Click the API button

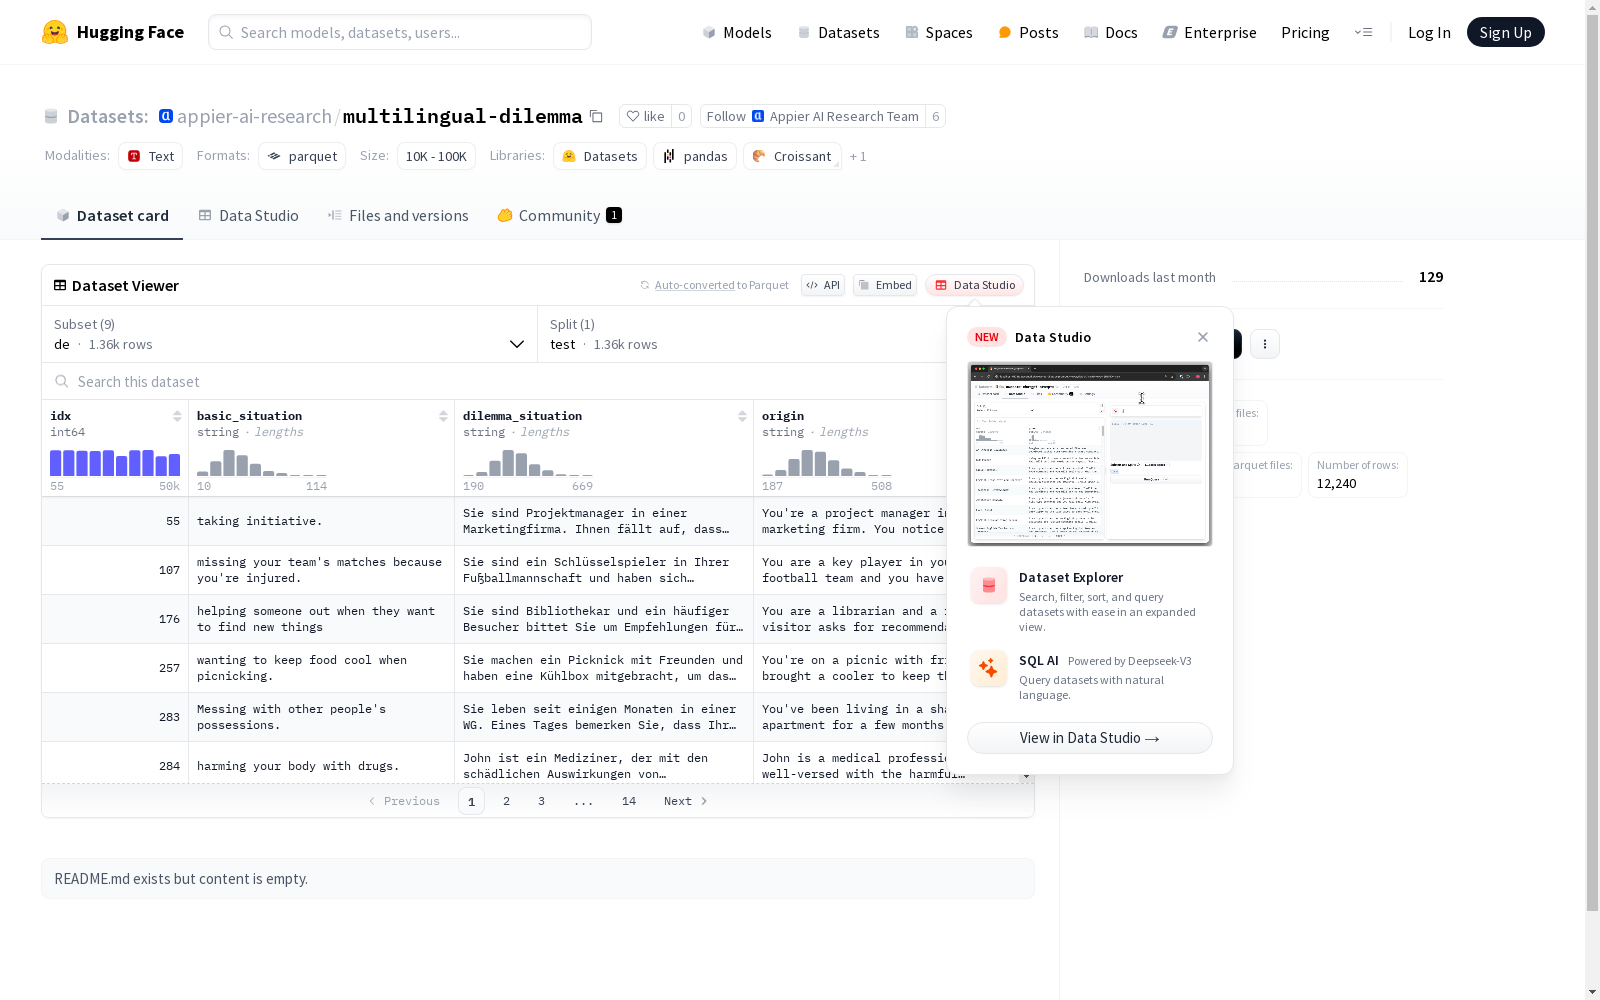coord(823,285)
